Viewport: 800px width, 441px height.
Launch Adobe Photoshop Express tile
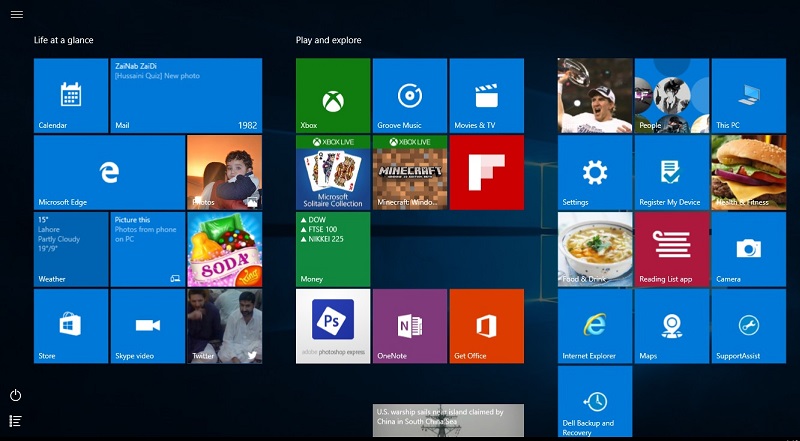point(333,326)
